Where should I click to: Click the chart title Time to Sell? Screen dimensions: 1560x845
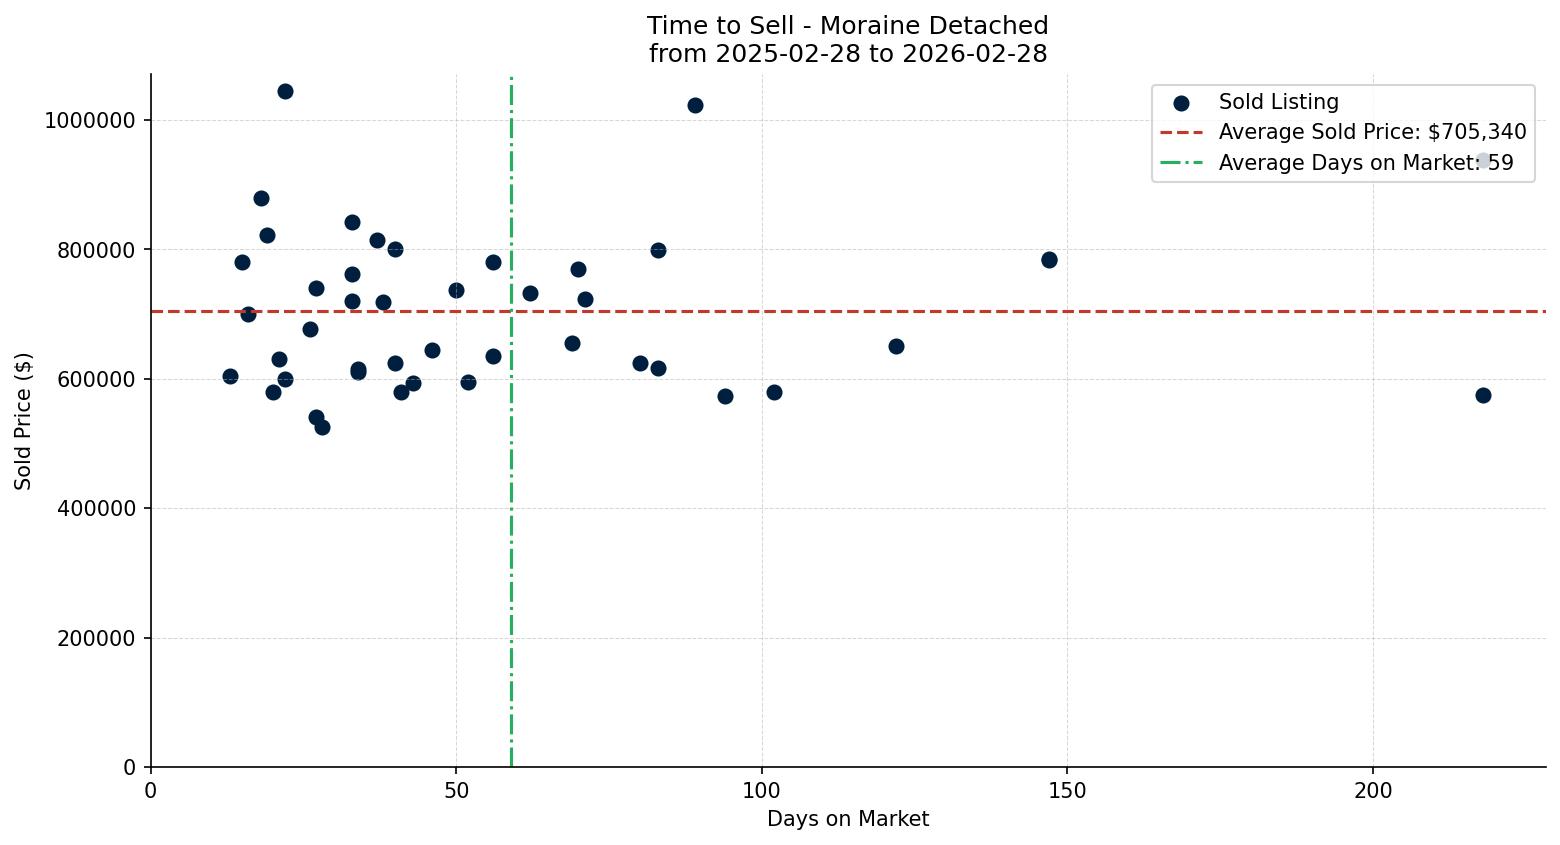pos(847,25)
